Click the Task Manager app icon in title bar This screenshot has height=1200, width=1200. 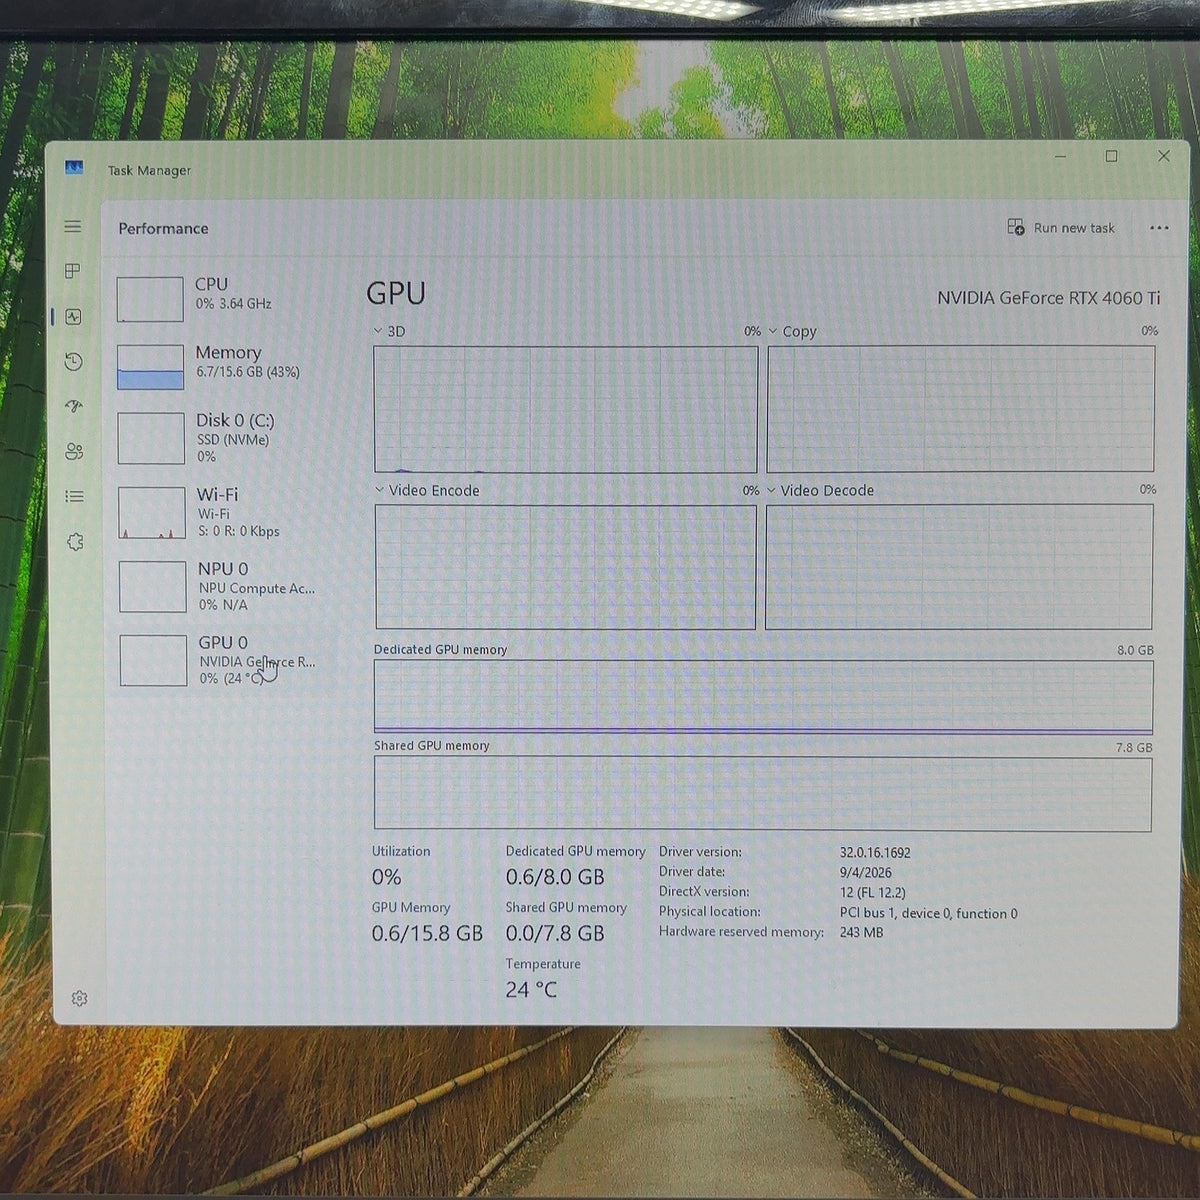point(74,168)
